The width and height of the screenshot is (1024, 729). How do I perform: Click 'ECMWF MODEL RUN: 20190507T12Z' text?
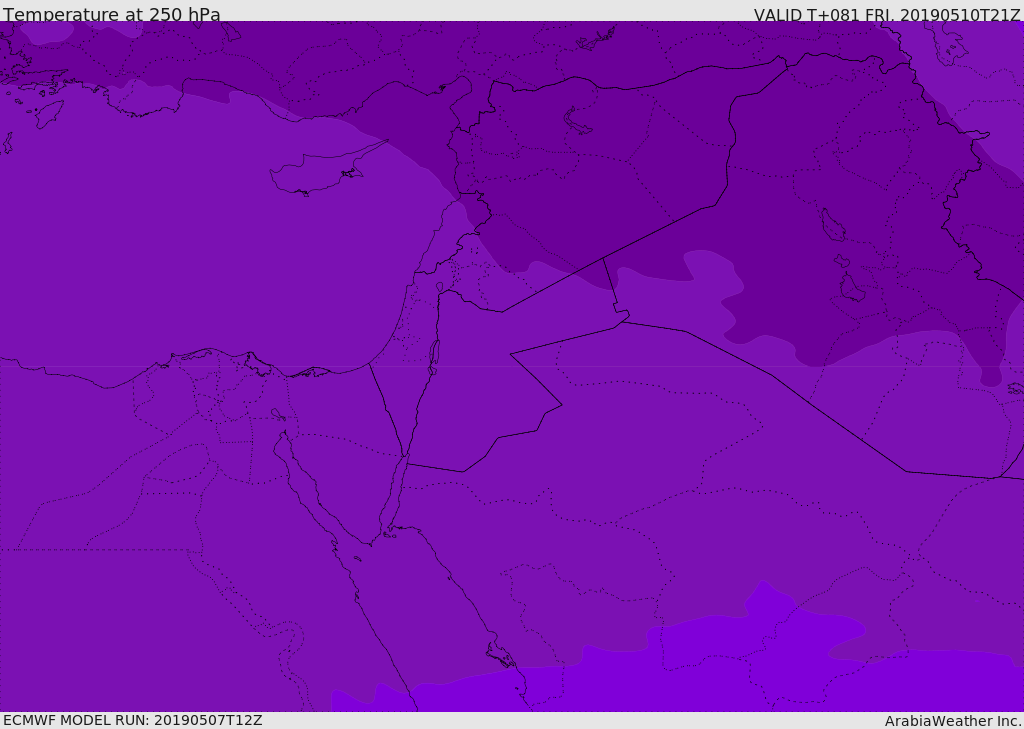(x=133, y=720)
